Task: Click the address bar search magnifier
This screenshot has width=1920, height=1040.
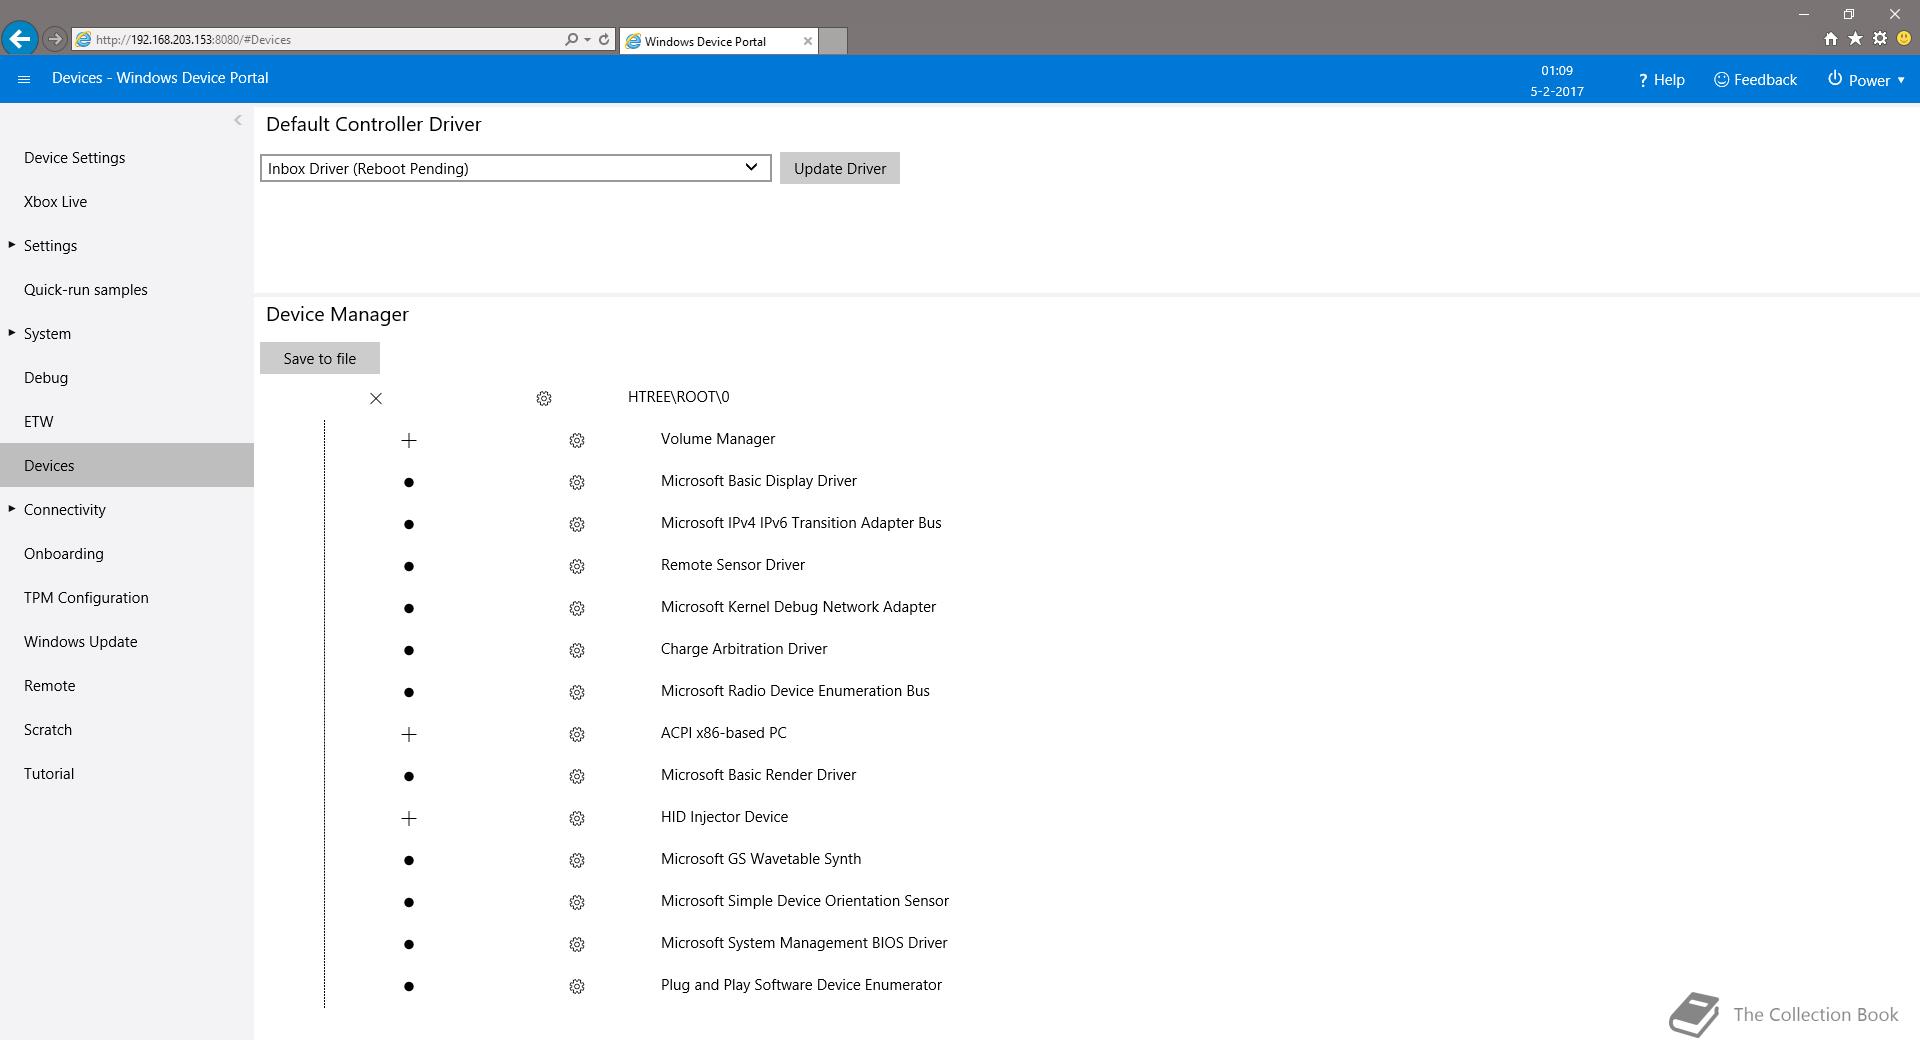Action: point(571,40)
